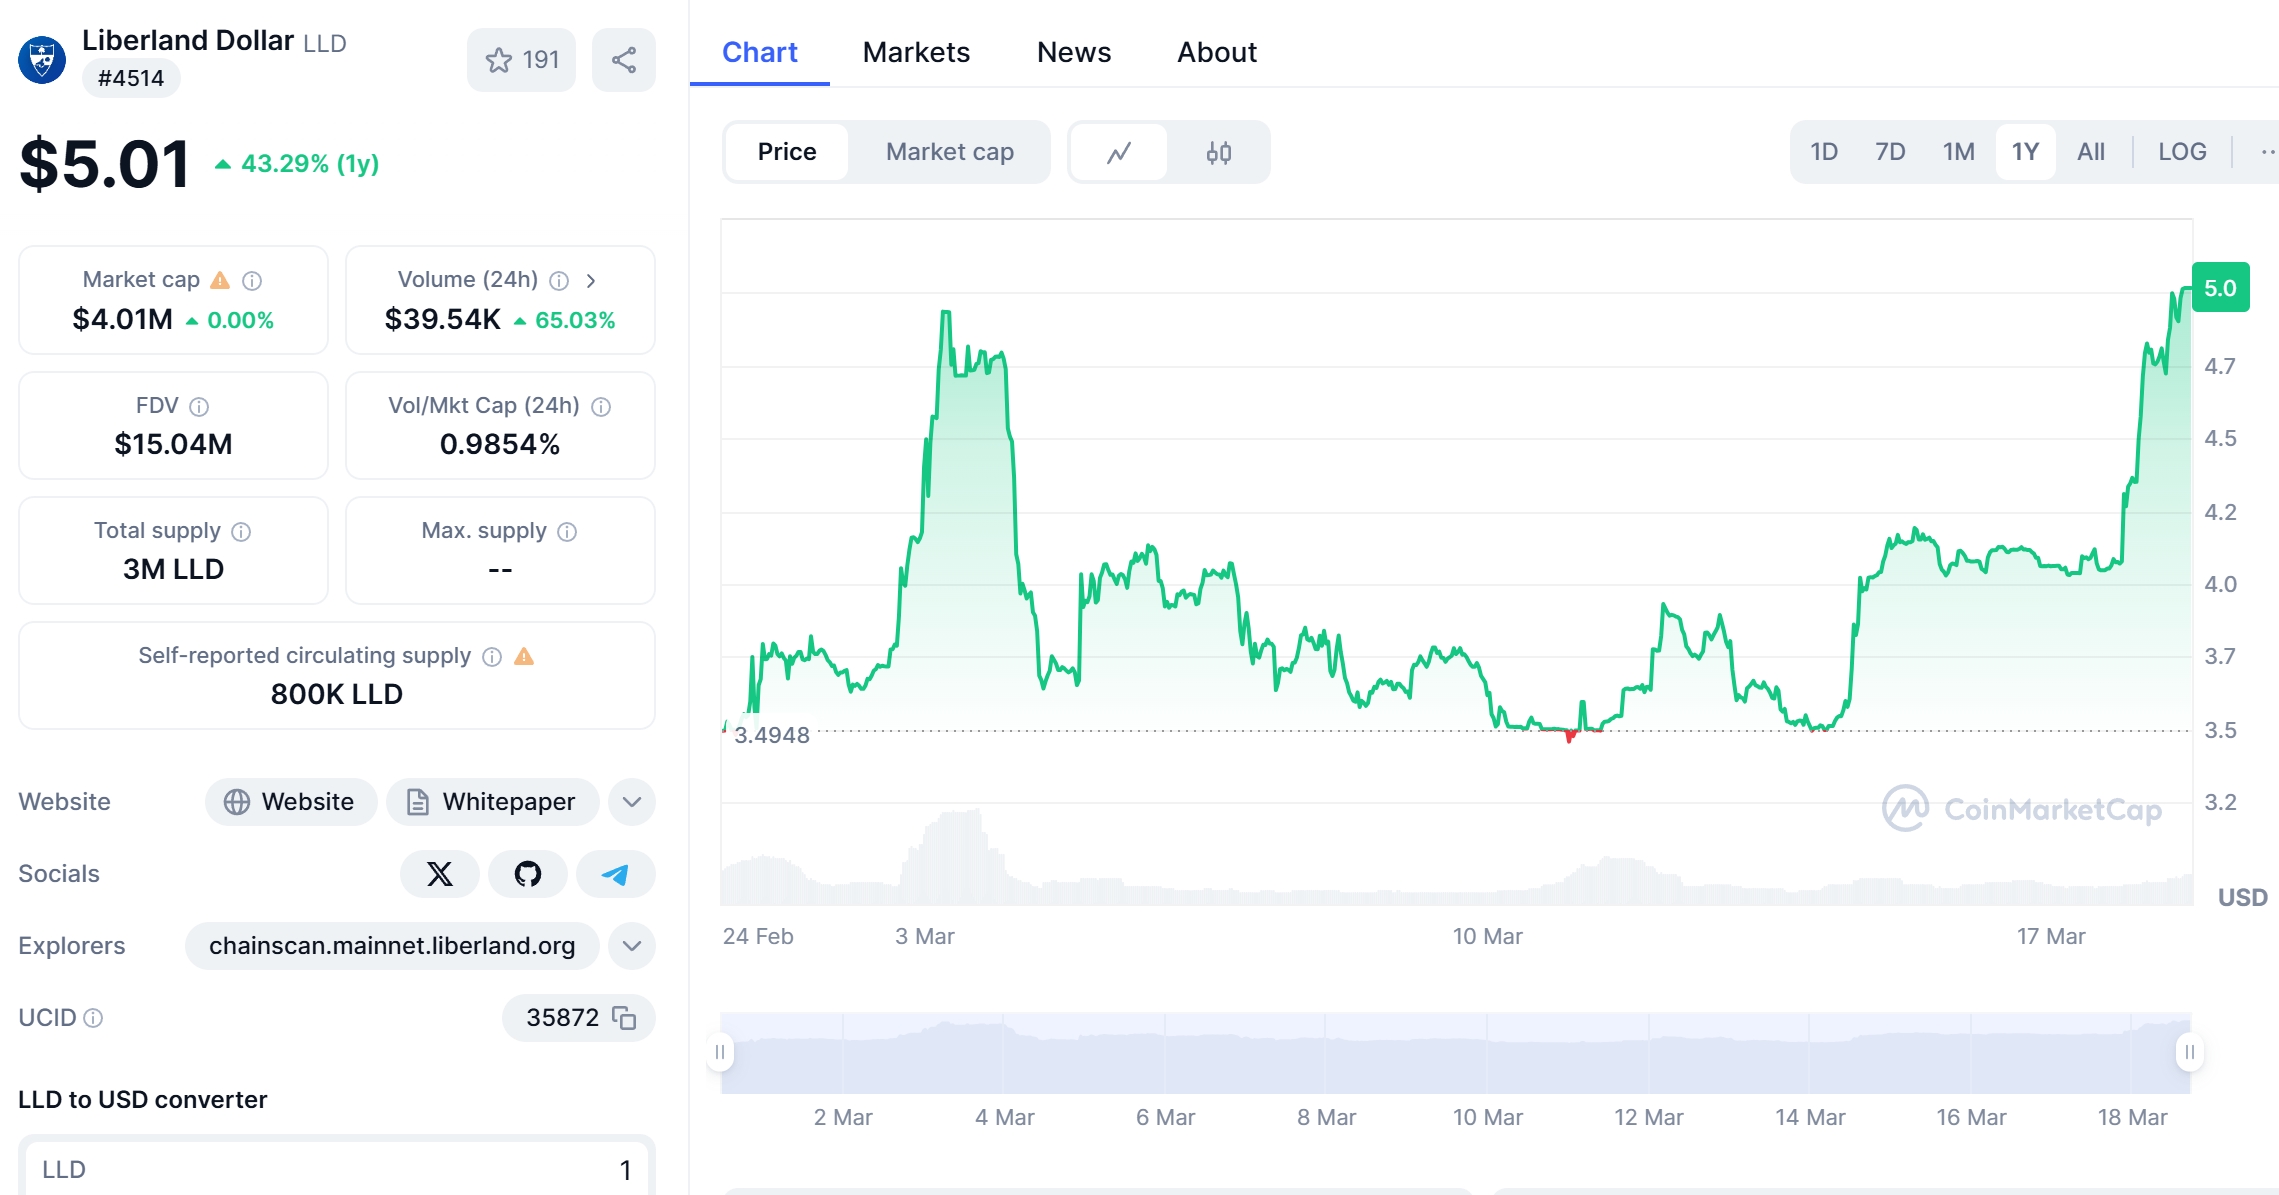Click the circulating supply warning triangle
This screenshot has width=2279, height=1195.
(x=524, y=656)
